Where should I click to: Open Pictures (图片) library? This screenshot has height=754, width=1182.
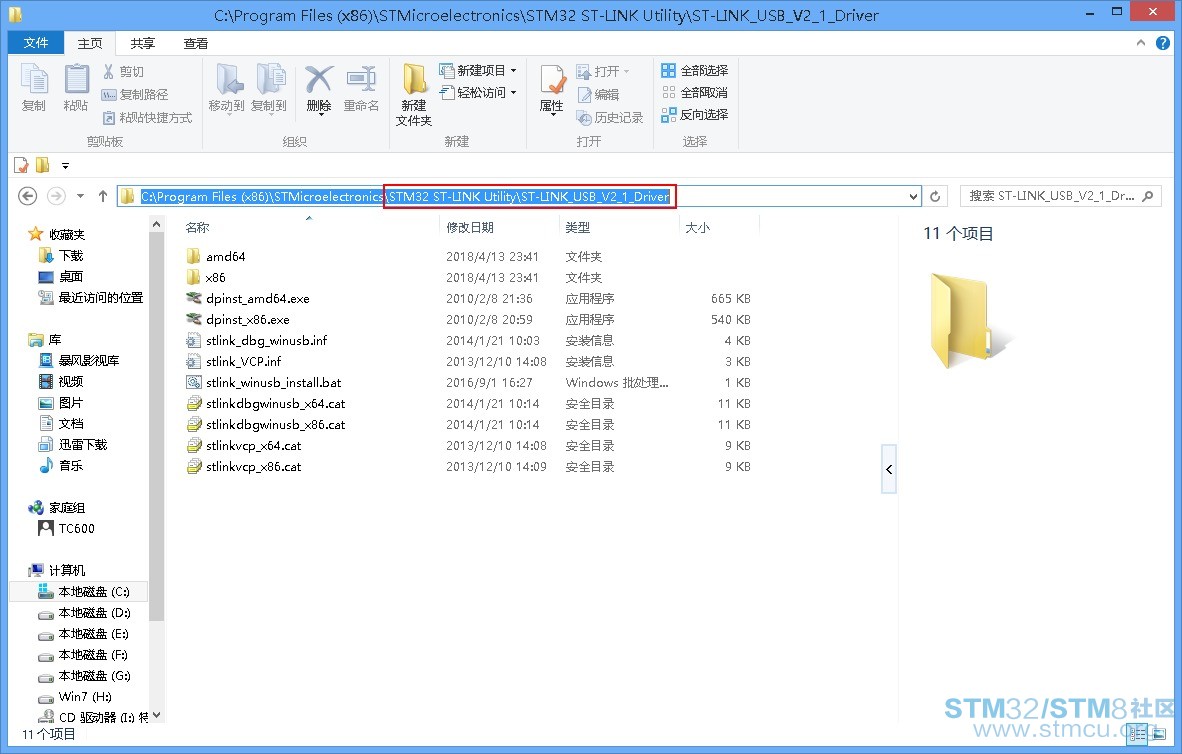(x=71, y=403)
